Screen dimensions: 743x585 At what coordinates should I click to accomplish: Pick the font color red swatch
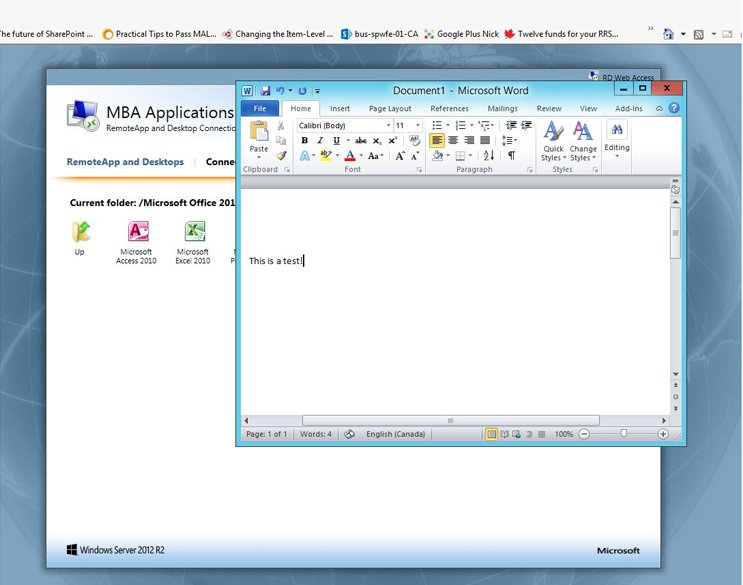click(x=350, y=156)
